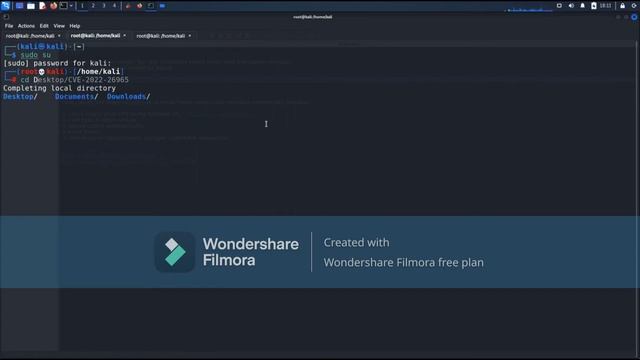Click the 'sudo su' command text
640x360 pixels.
coord(36,55)
